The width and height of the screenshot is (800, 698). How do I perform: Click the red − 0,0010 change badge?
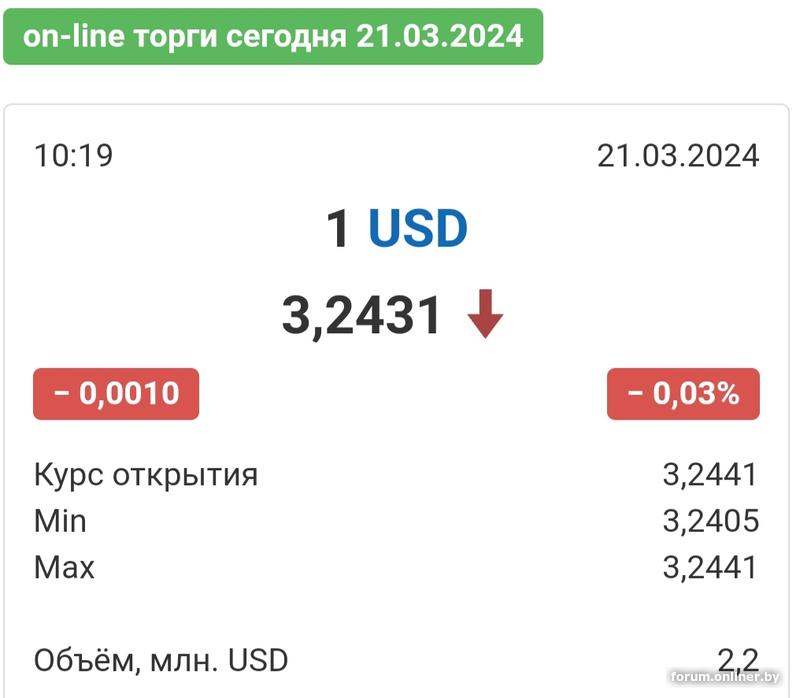116,394
